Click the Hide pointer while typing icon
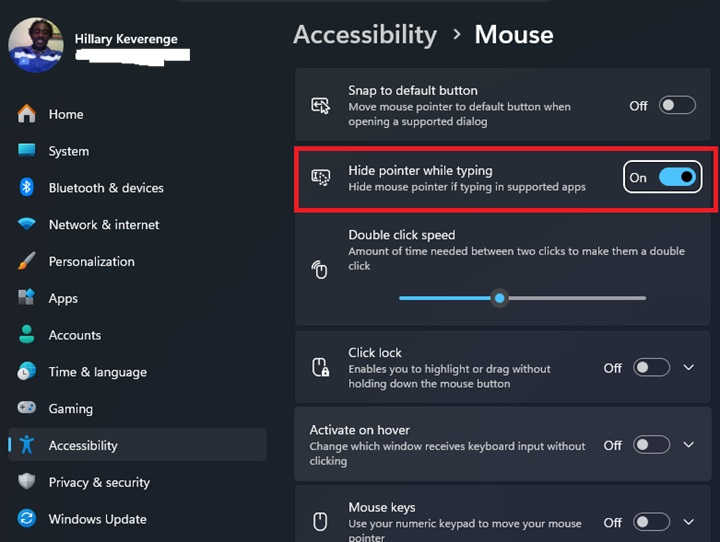The height and width of the screenshot is (542, 720). [321, 177]
